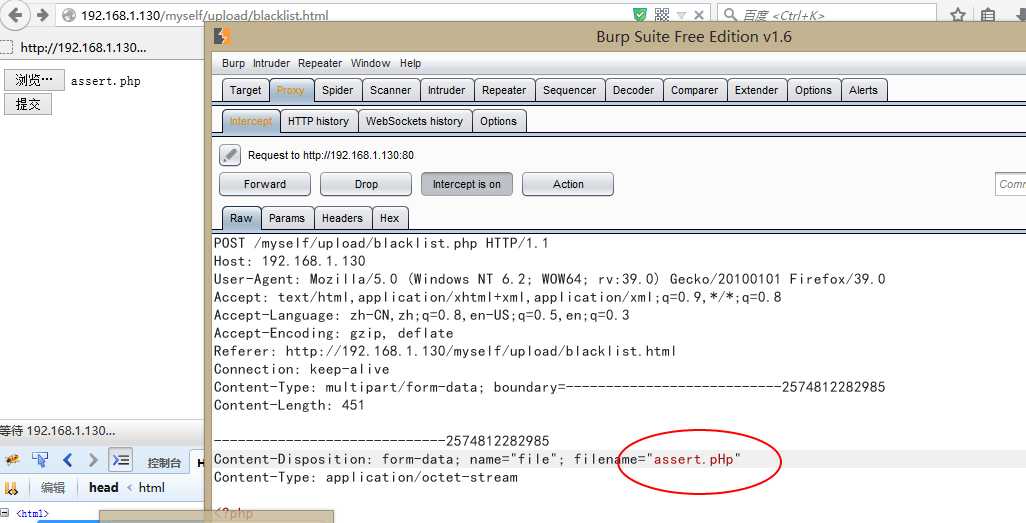Image resolution: width=1026 pixels, height=523 pixels.
Task: Switch to the Decoder tab
Action: [x=633, y=90]
